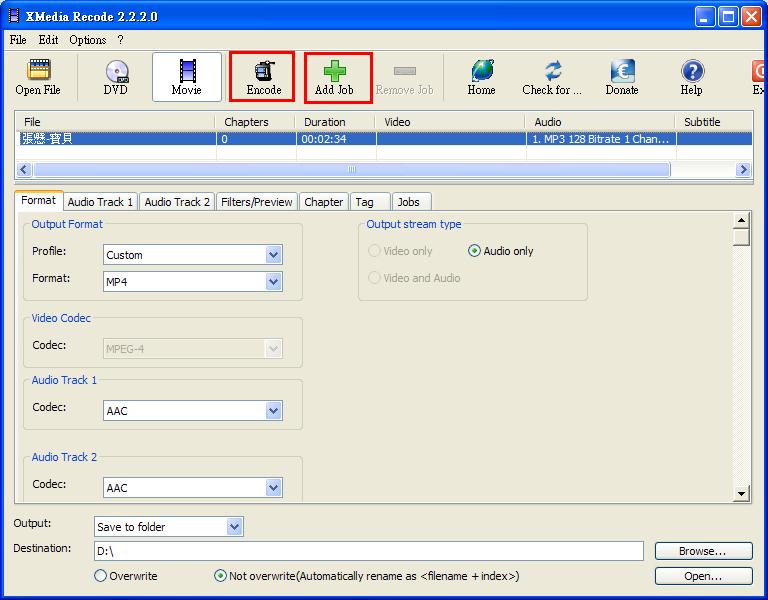This screenshot has height=600, width=768.
Task: Select the Audio only radio button
Action: click(474, 251)
